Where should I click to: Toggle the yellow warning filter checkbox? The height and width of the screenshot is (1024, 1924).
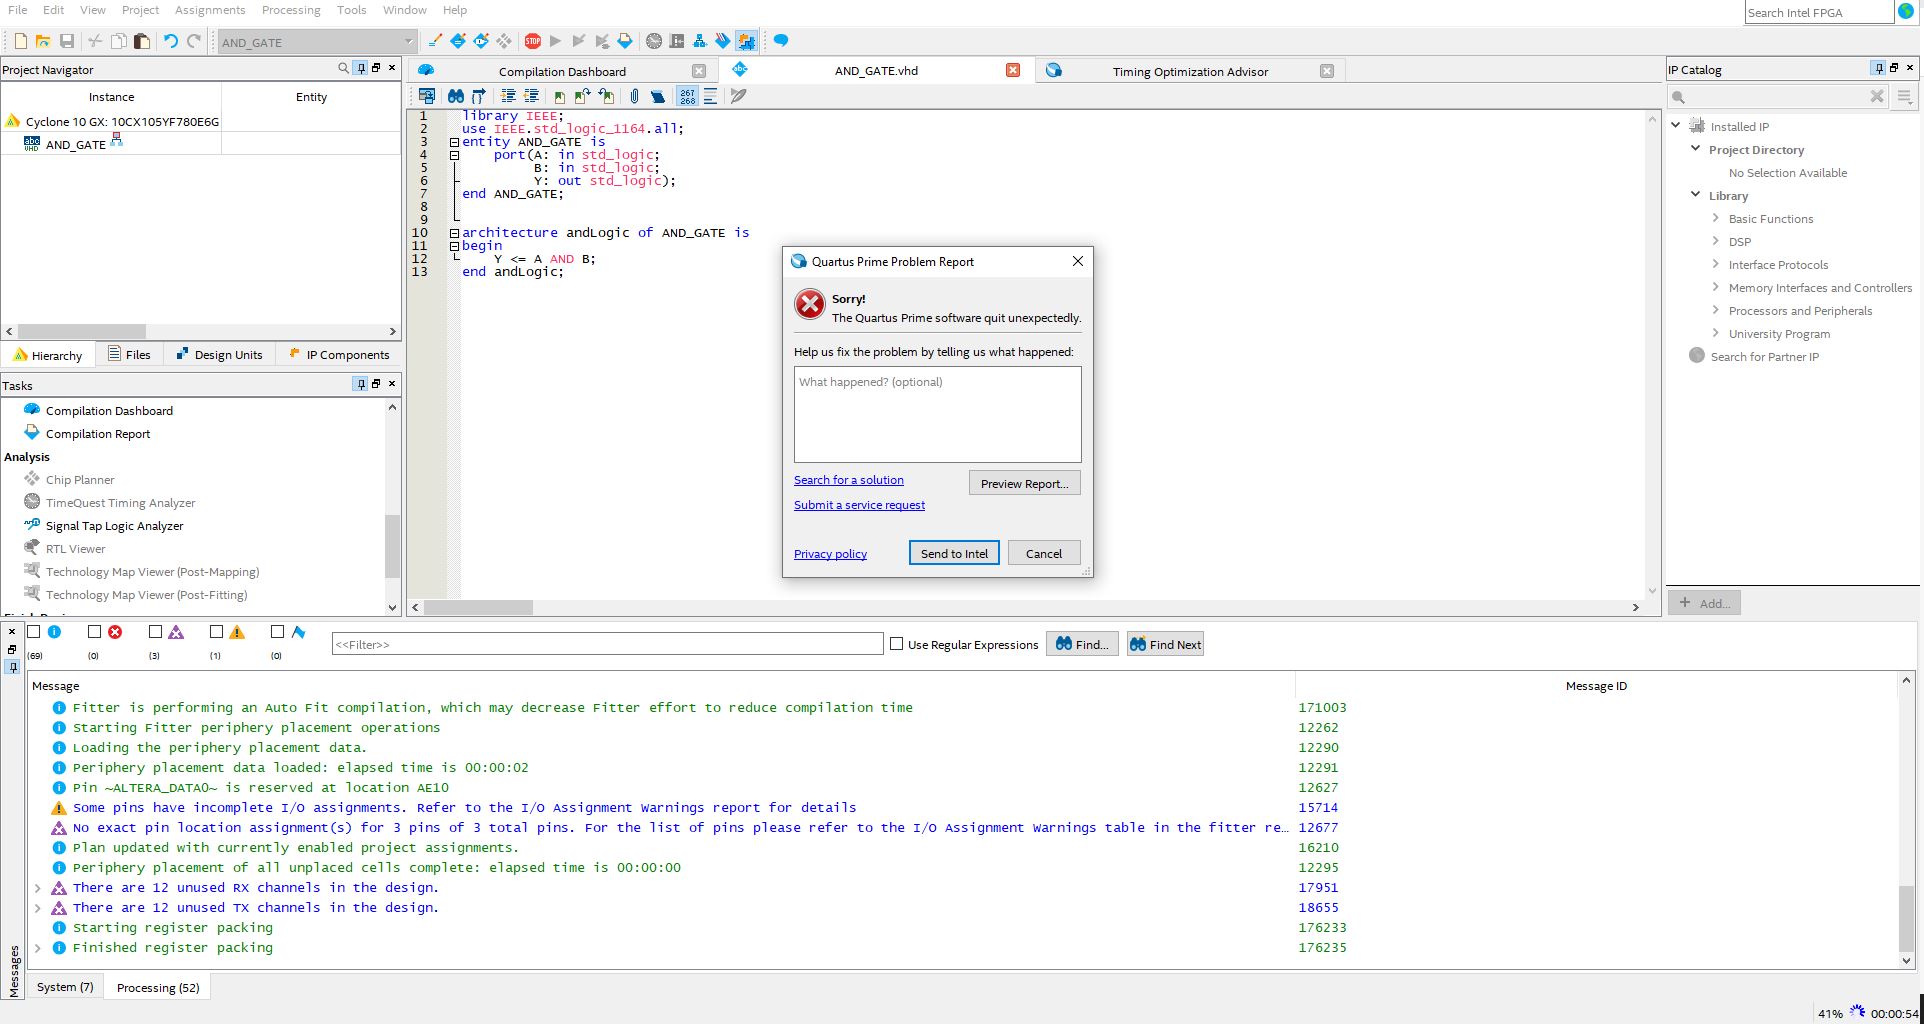[x=216, y=632]
